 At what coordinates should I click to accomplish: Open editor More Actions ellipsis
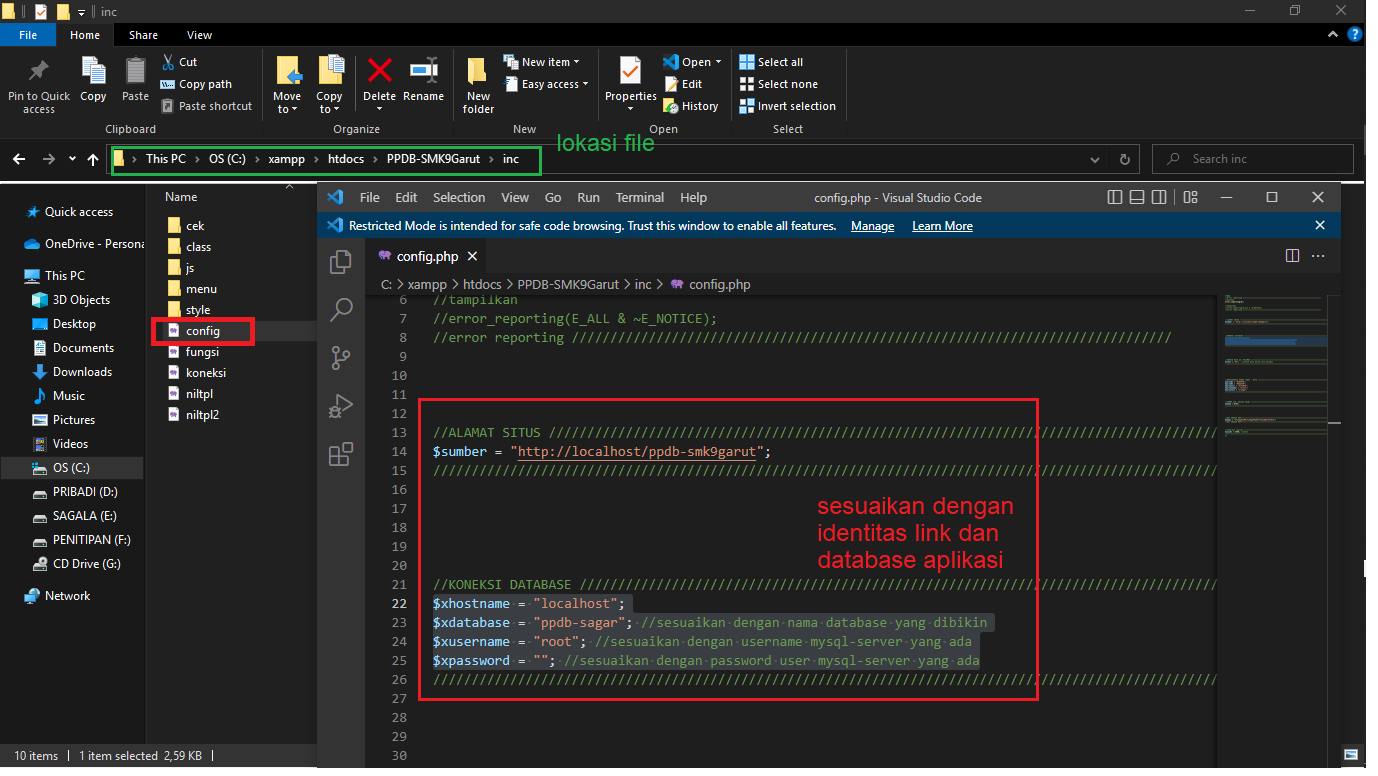1319,256
